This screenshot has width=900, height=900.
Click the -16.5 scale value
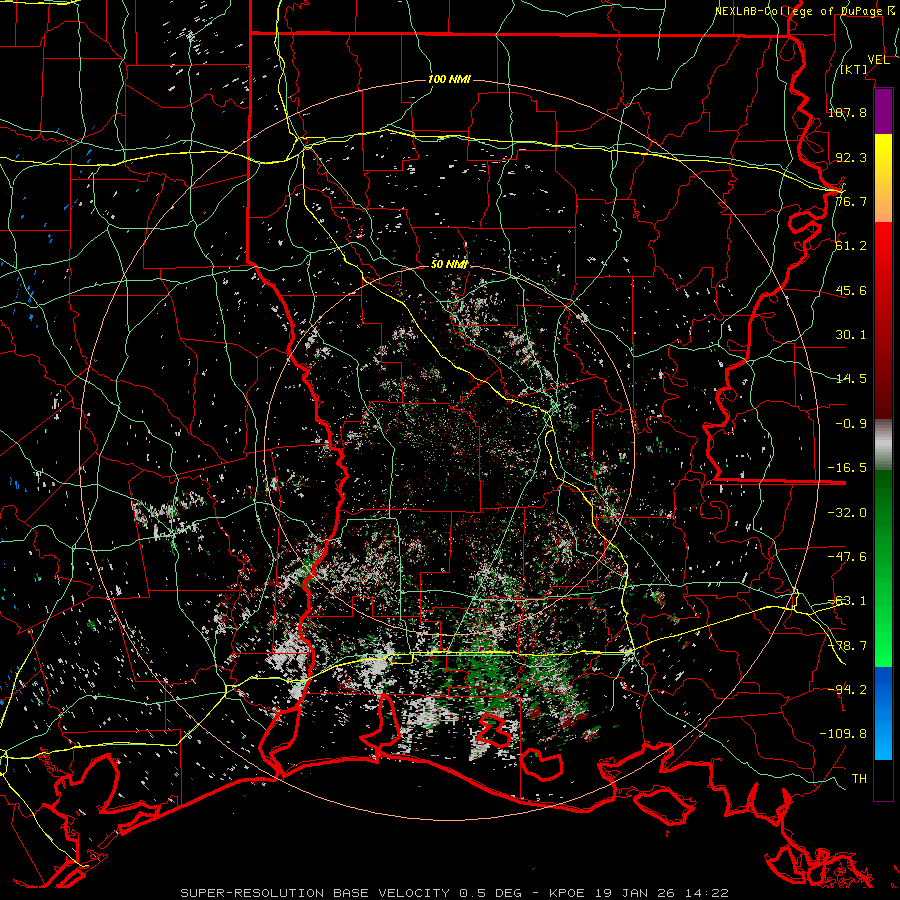point(847,468)
